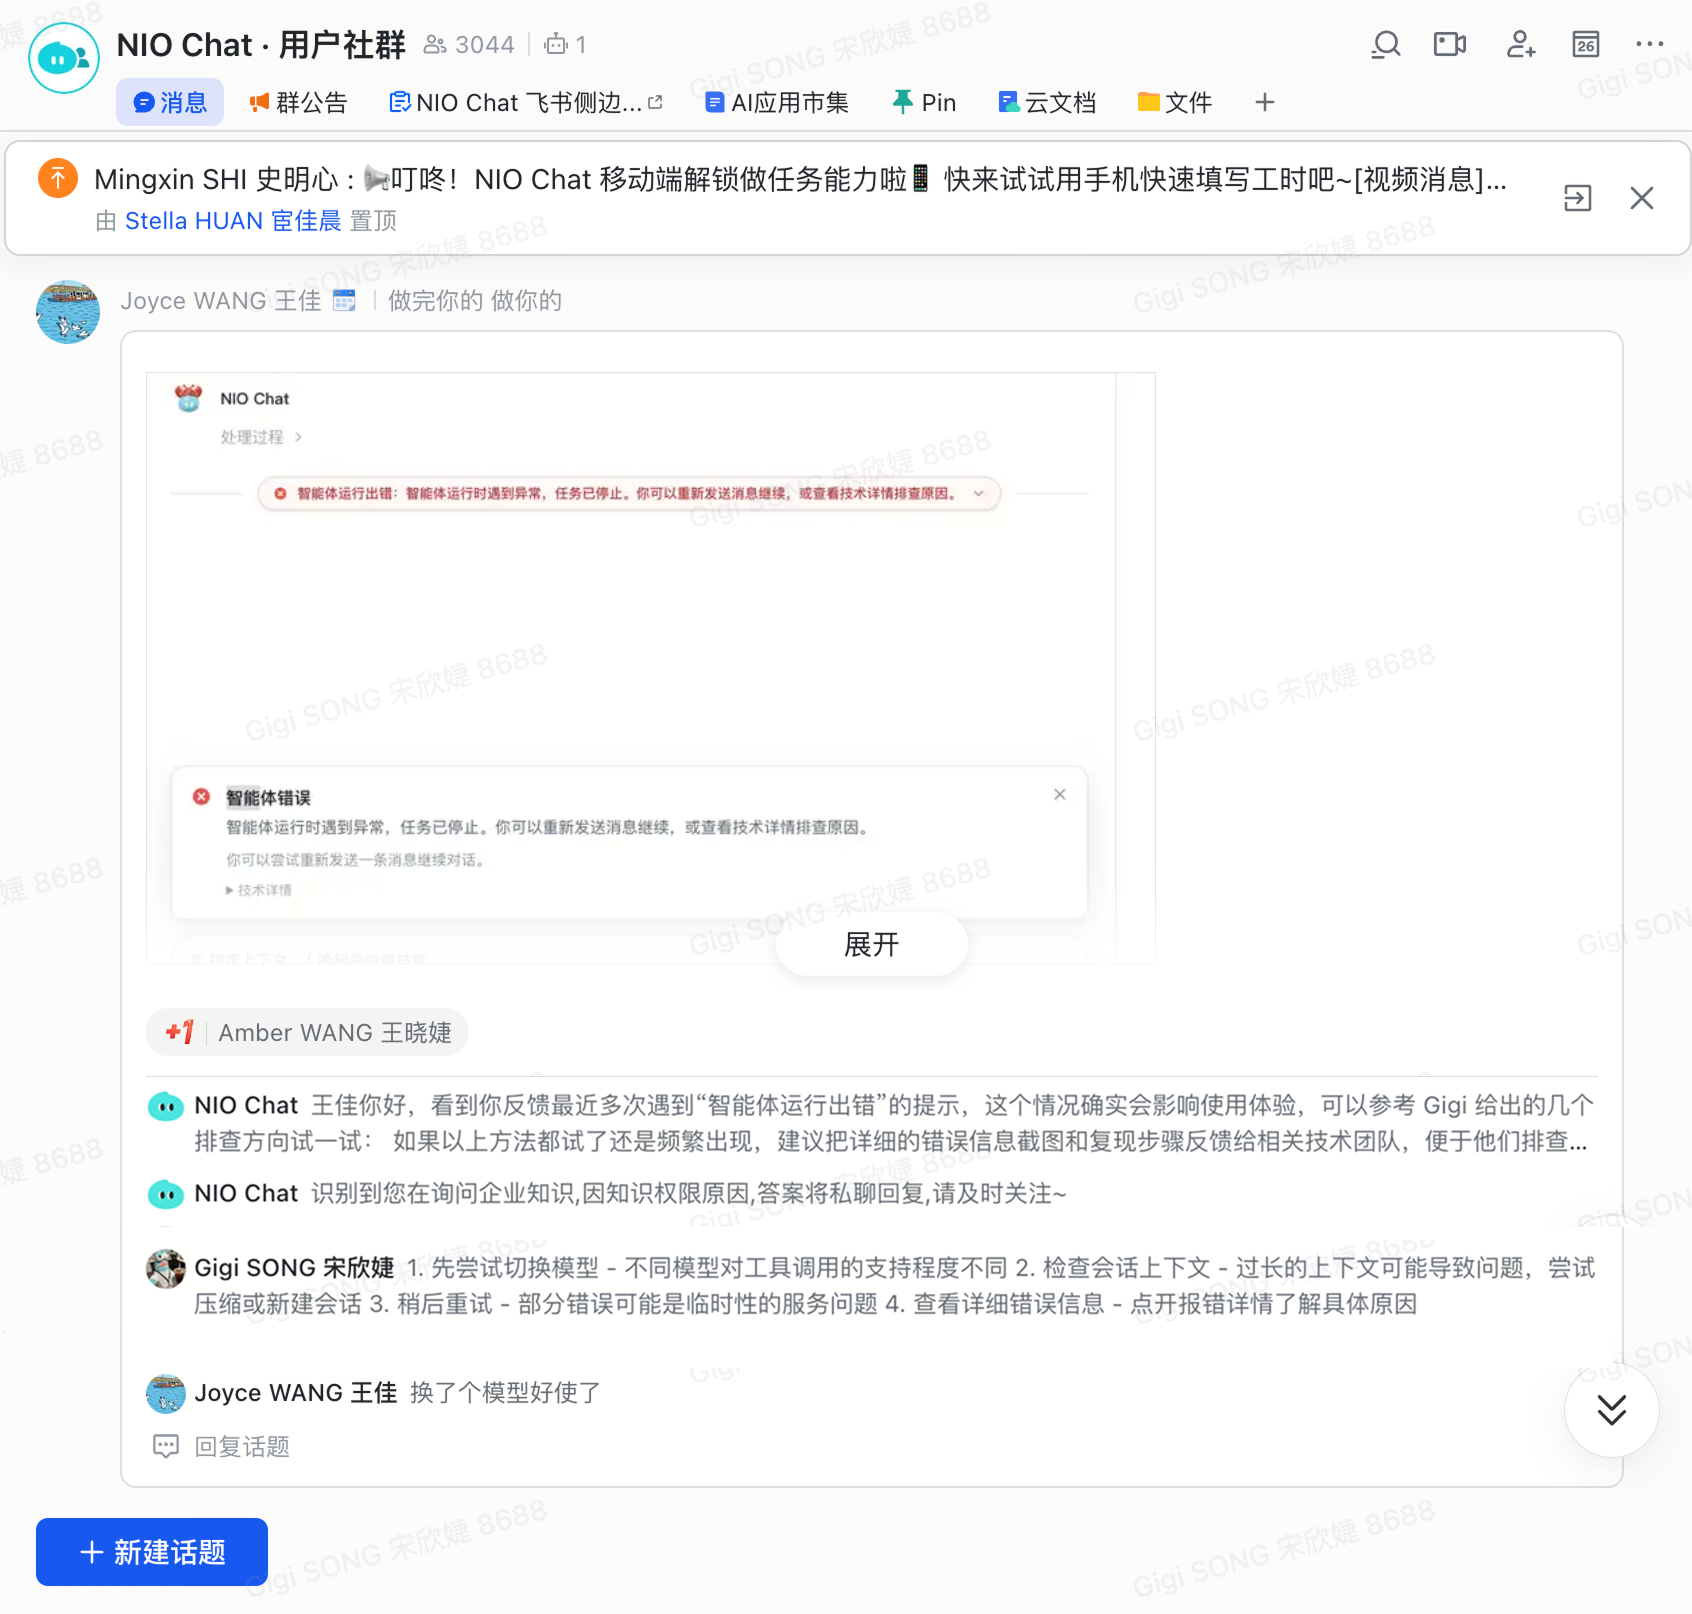The image size is (1692, 1614).
Task: Switch to the 消息 tab
Action: [x=170, y=102]
